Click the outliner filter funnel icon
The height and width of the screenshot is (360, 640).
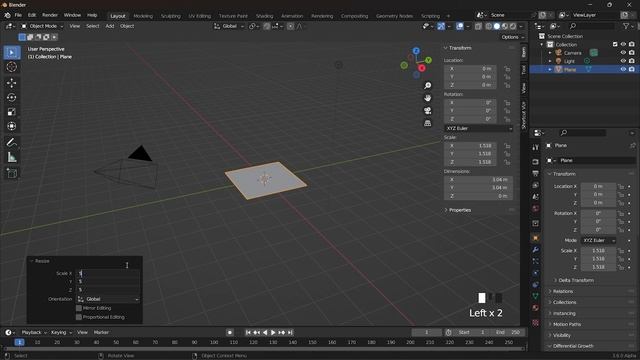click(626, 26)
